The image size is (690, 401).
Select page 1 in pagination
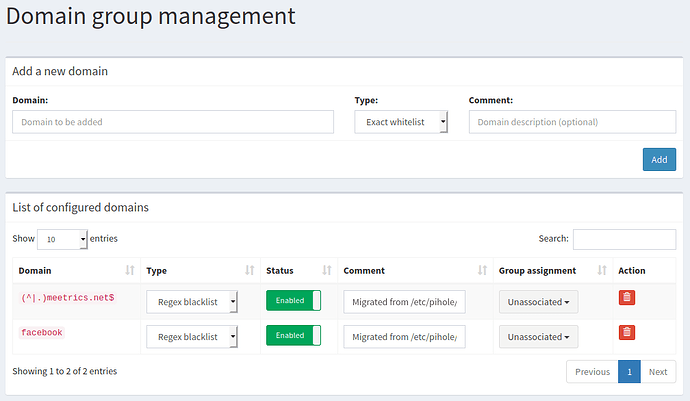(629, 371)
